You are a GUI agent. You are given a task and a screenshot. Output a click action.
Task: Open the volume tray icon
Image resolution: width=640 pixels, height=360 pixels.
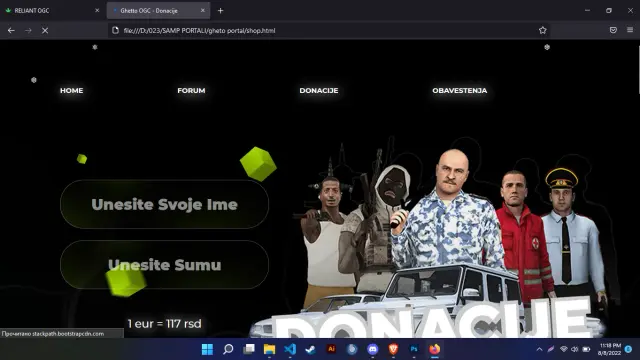[575, 349]
